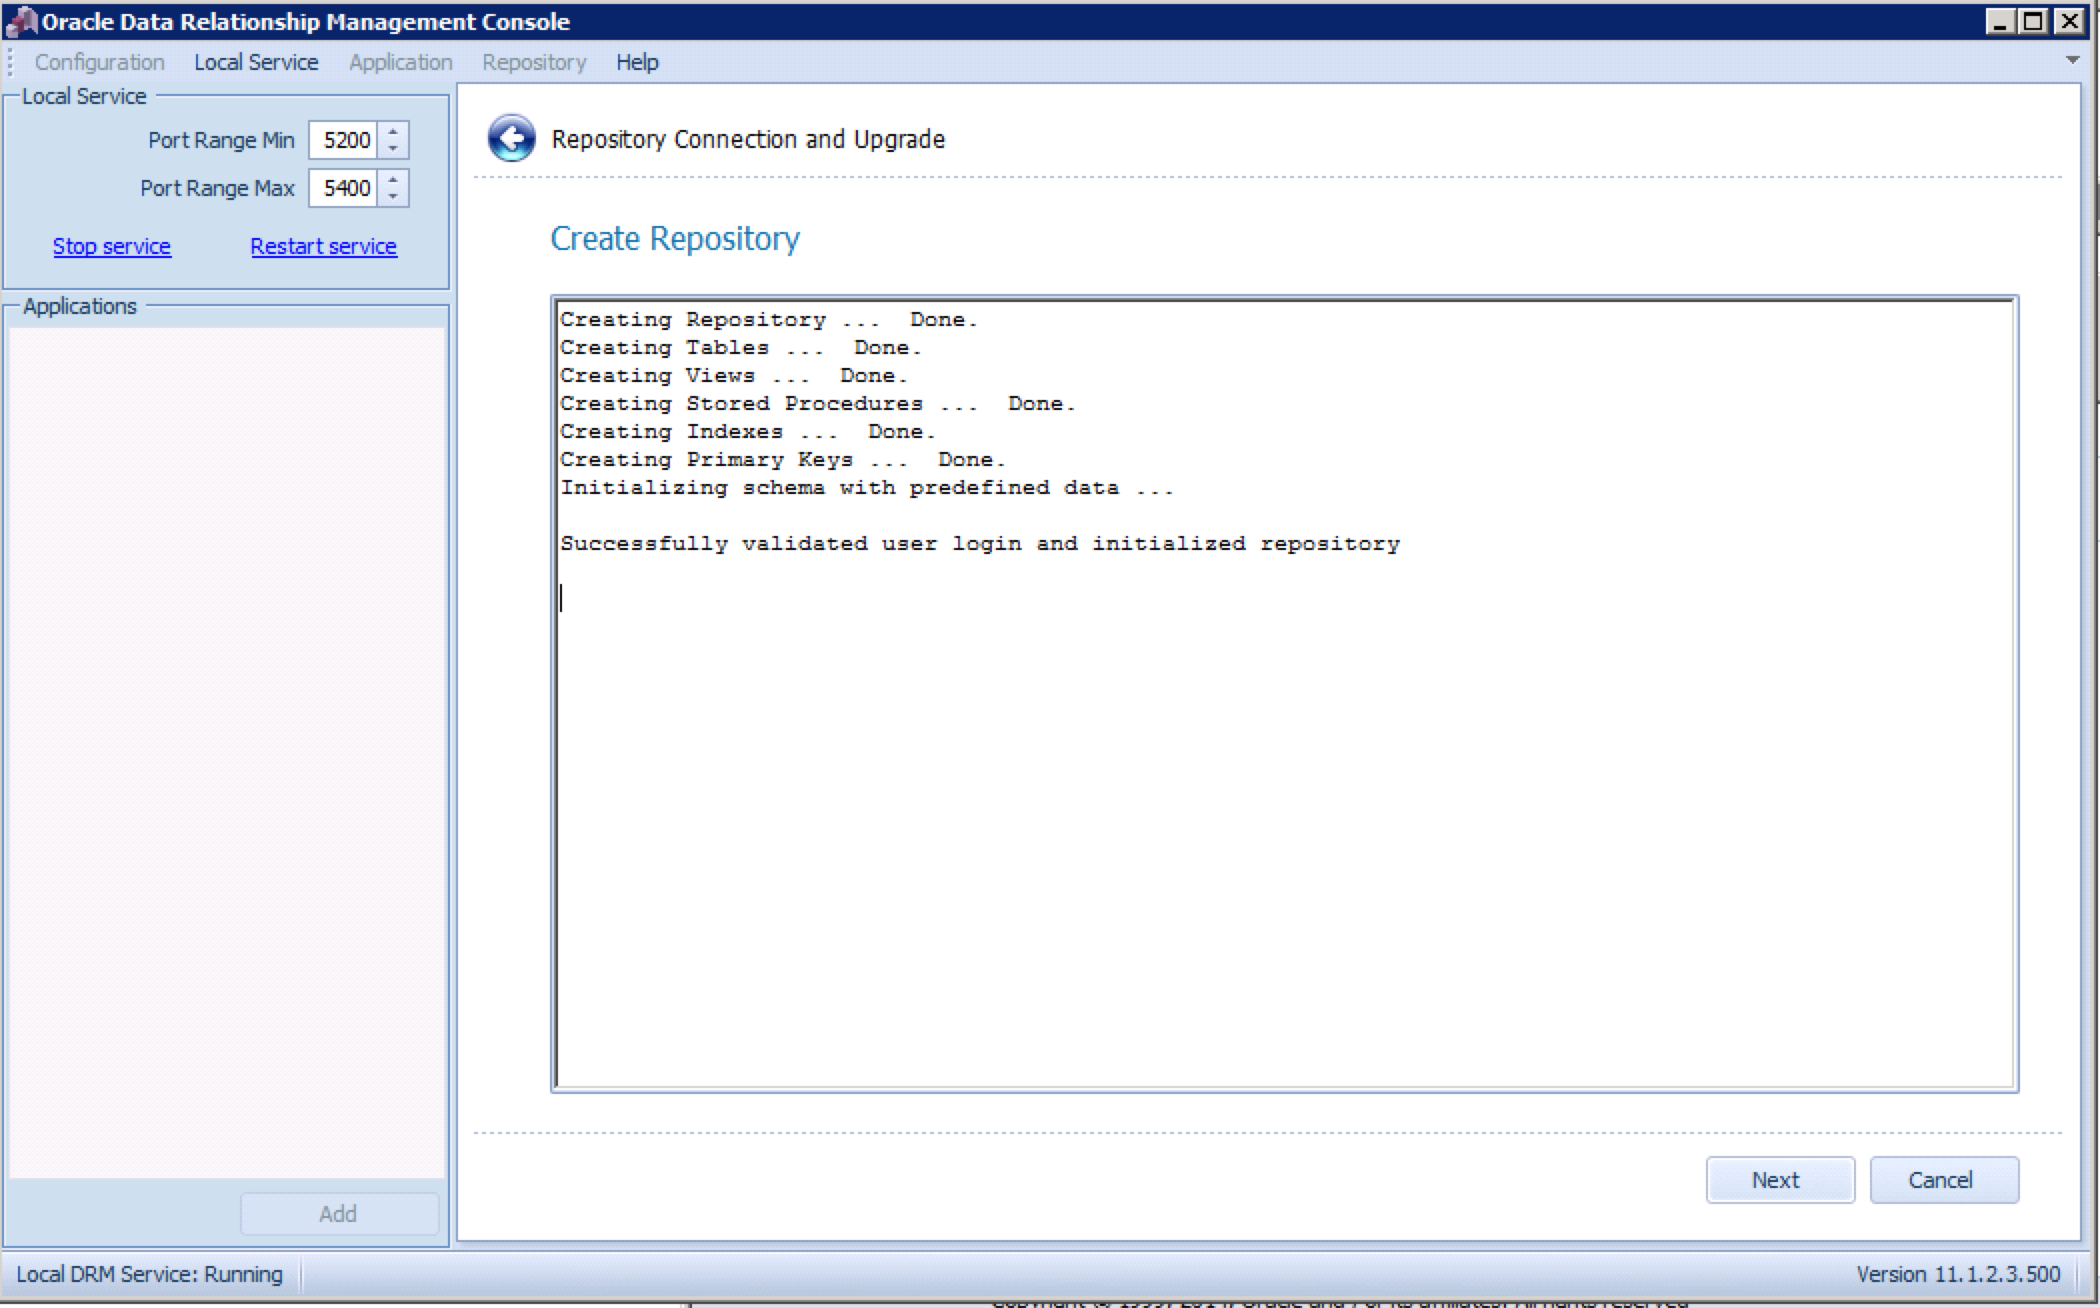Open the Repository menu
Screen dimensions: 2100x1308
(x=534, y=62)
